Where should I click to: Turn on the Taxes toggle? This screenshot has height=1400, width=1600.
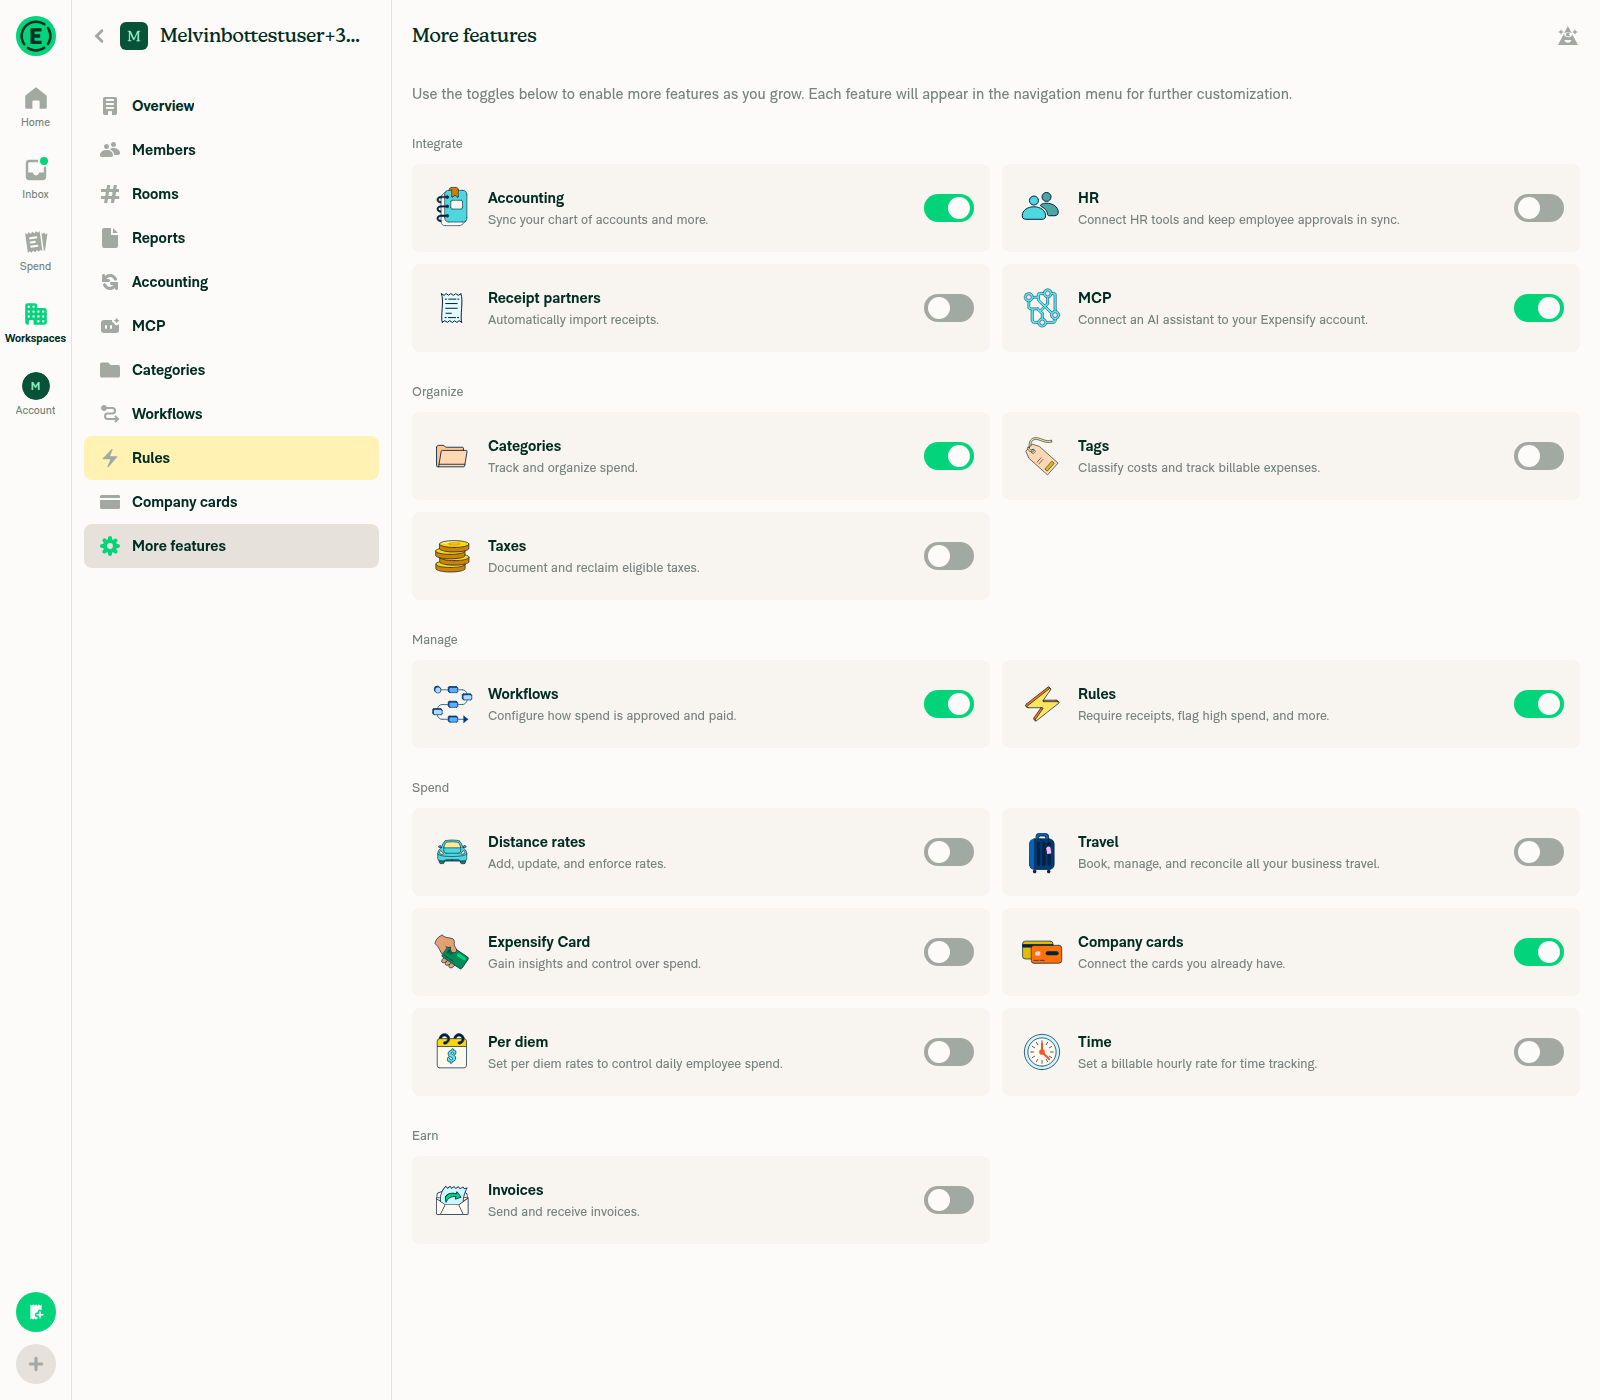949,556
